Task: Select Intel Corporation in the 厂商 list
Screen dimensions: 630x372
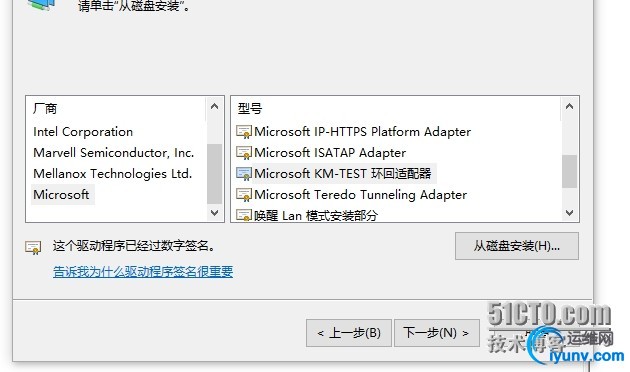Action: pyautogui.click(x=83, y=132)
